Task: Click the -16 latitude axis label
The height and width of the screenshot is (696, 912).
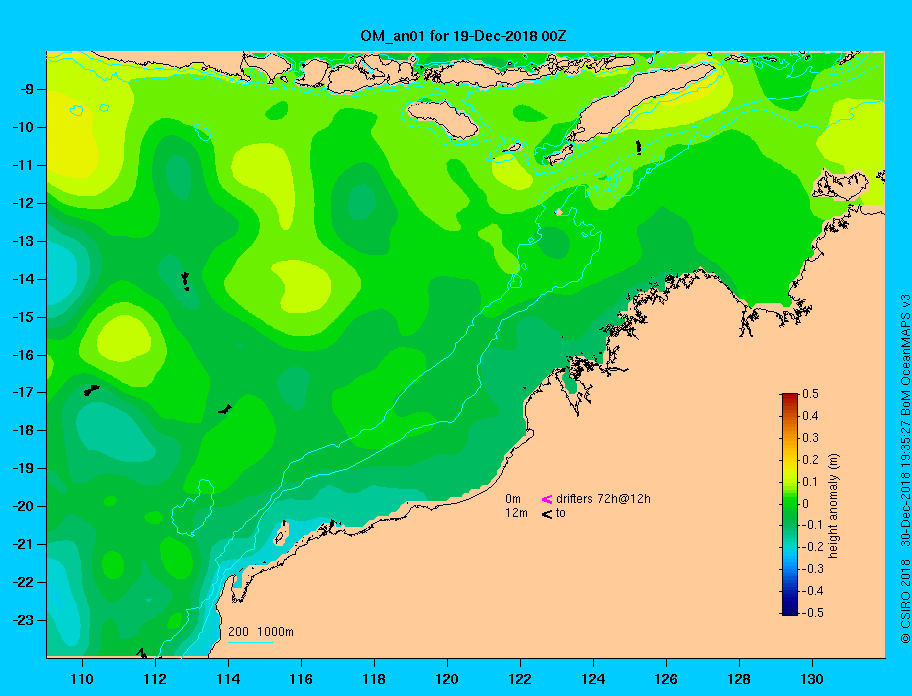Action: tap(23, 355)
